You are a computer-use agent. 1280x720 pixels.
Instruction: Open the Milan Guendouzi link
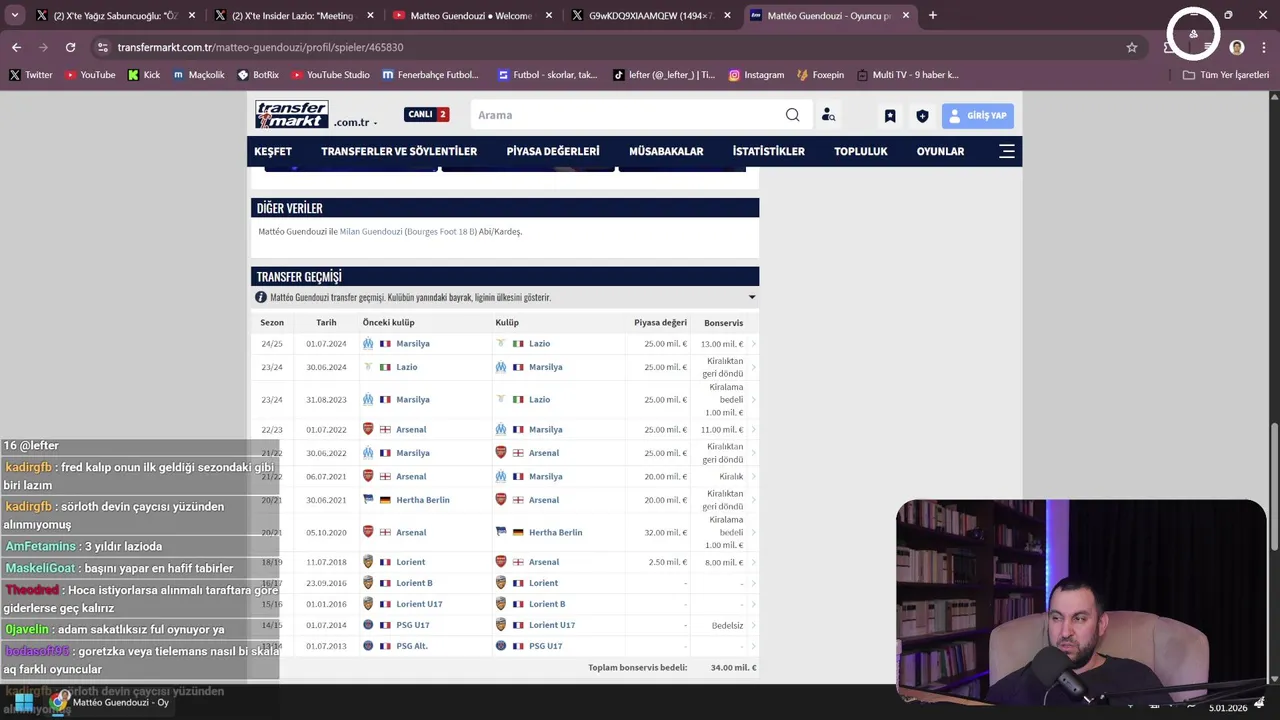[x=371, y=232]
